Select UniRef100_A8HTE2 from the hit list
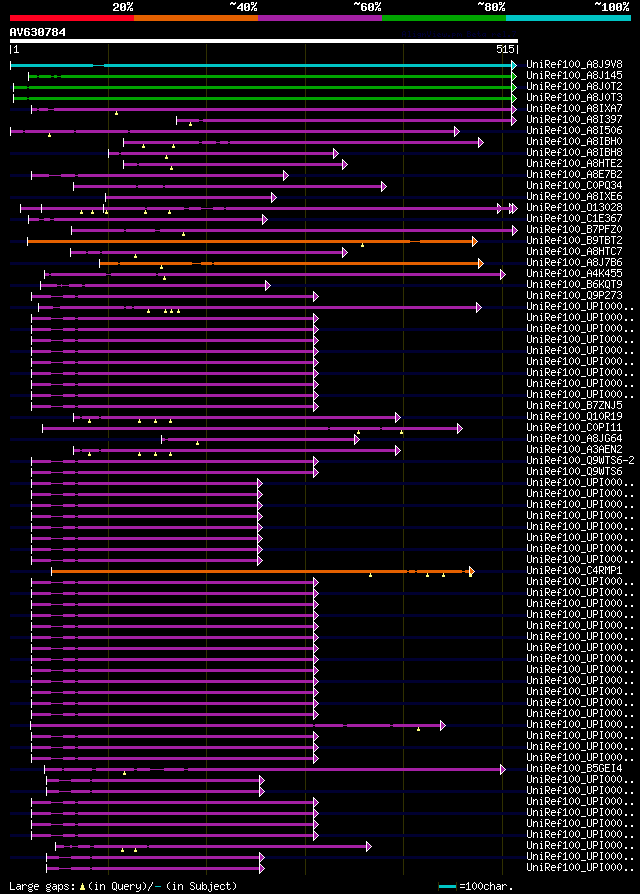Viewport: 640px width, 894px height. pyautogui.click(x=574, y=164)
